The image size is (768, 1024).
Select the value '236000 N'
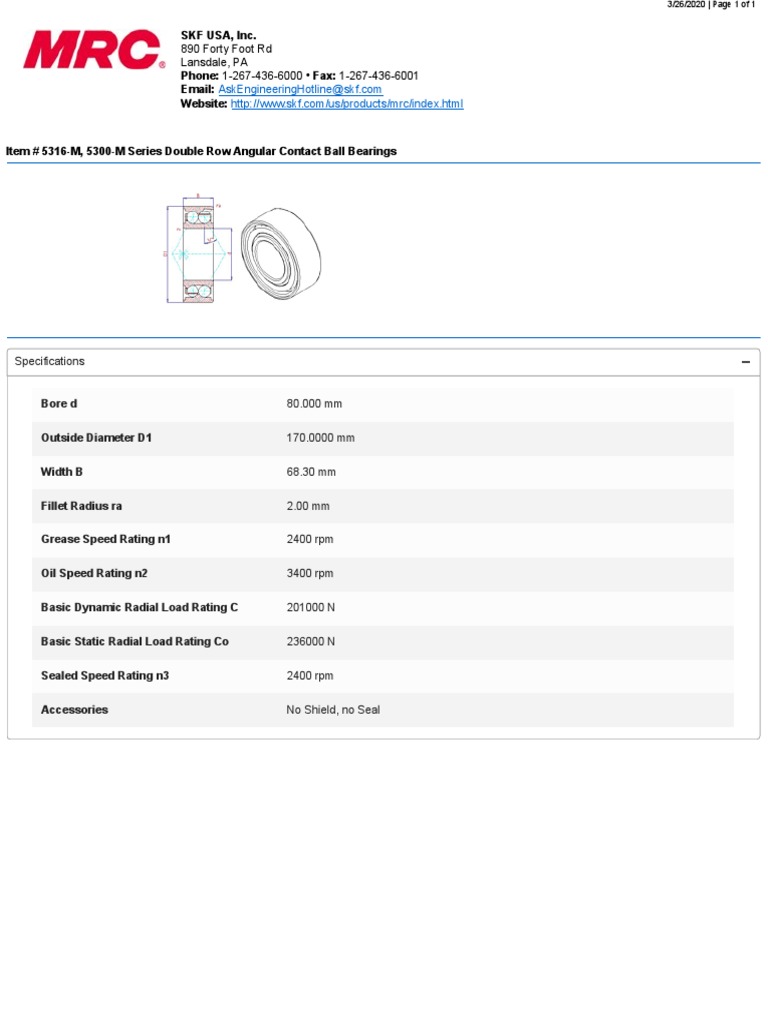[x=310, y=641]
